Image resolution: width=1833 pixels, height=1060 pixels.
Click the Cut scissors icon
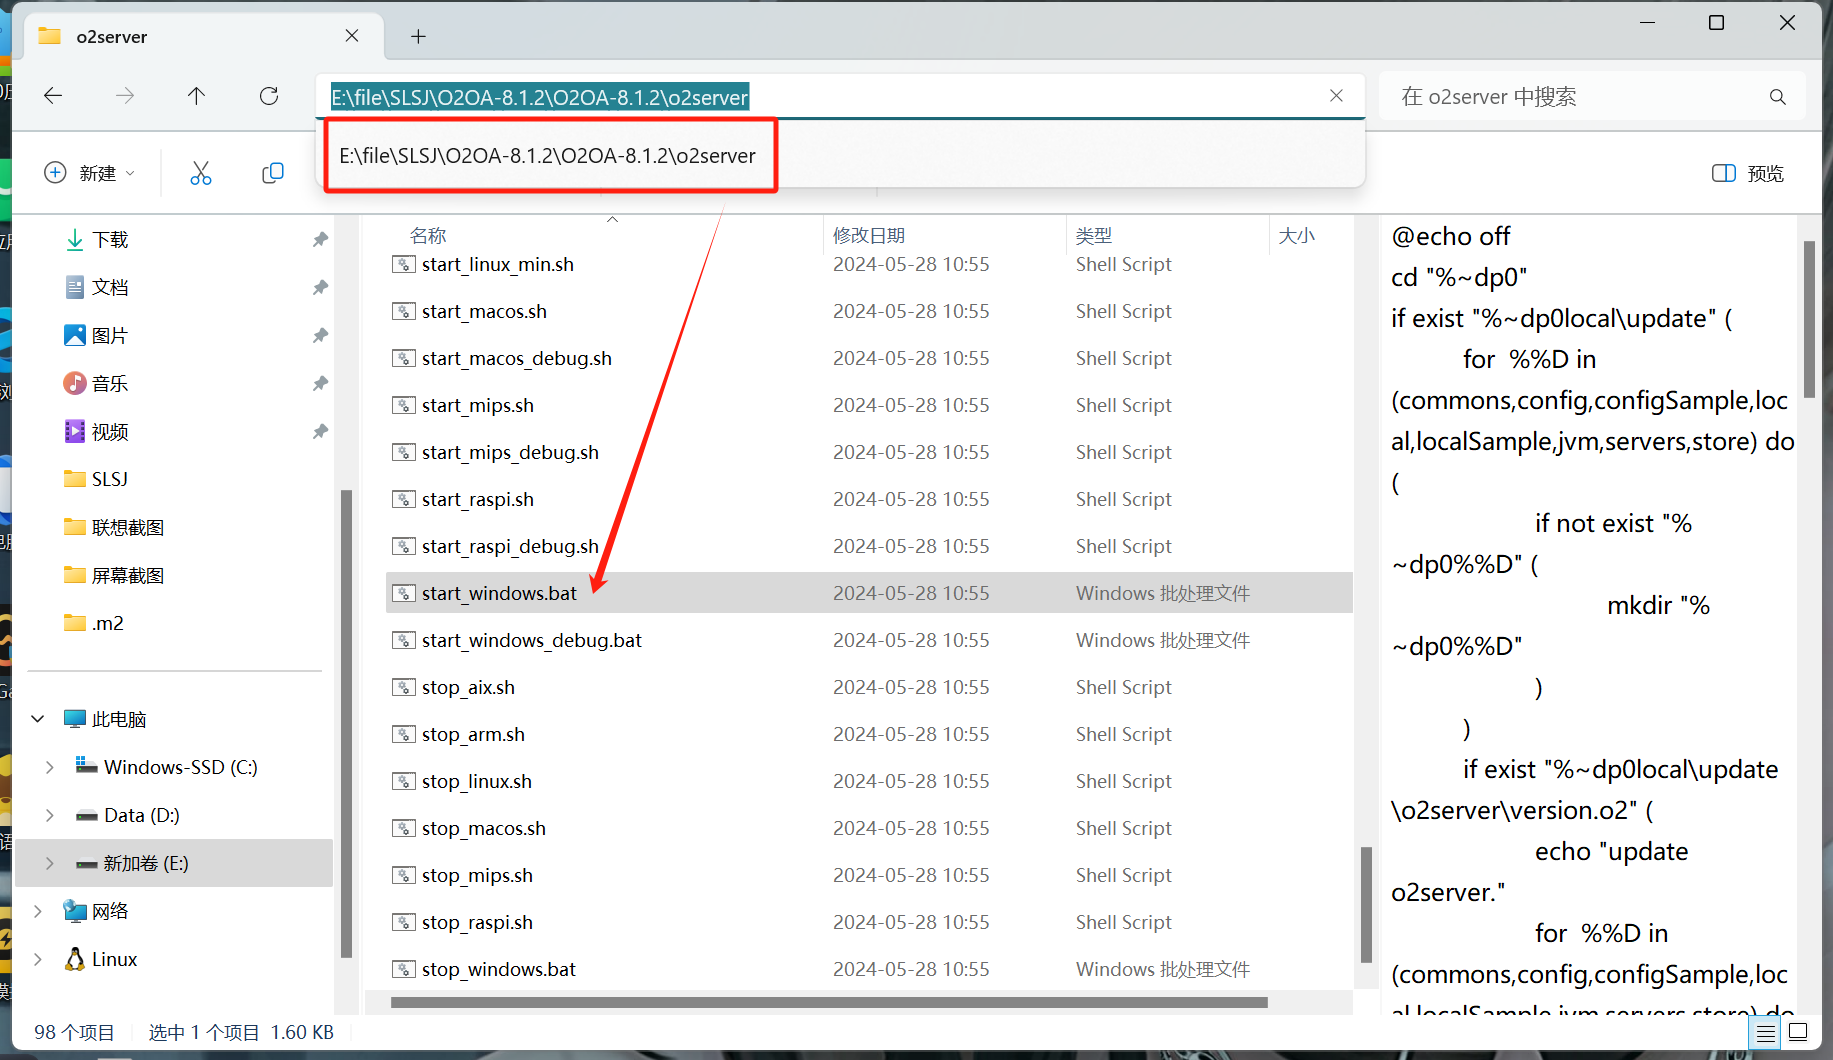click(x=201, y=173)
